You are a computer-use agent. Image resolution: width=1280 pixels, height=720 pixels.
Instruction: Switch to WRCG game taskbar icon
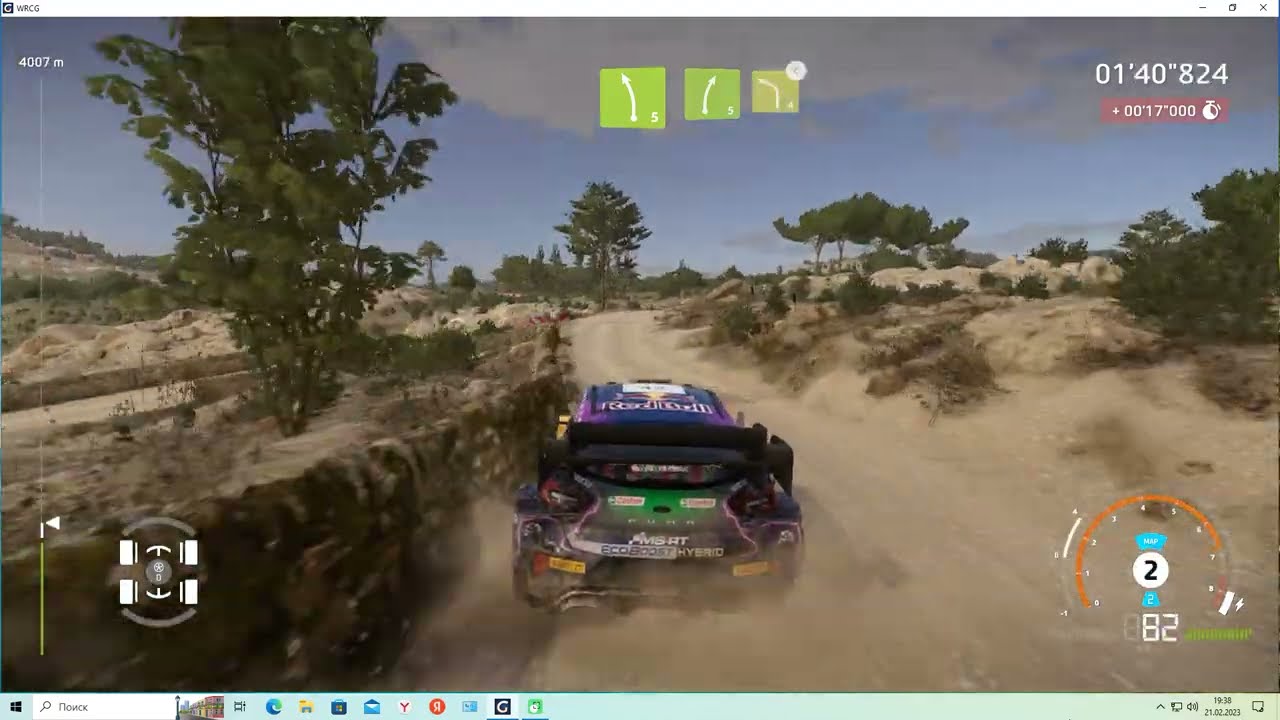[502, 706]
